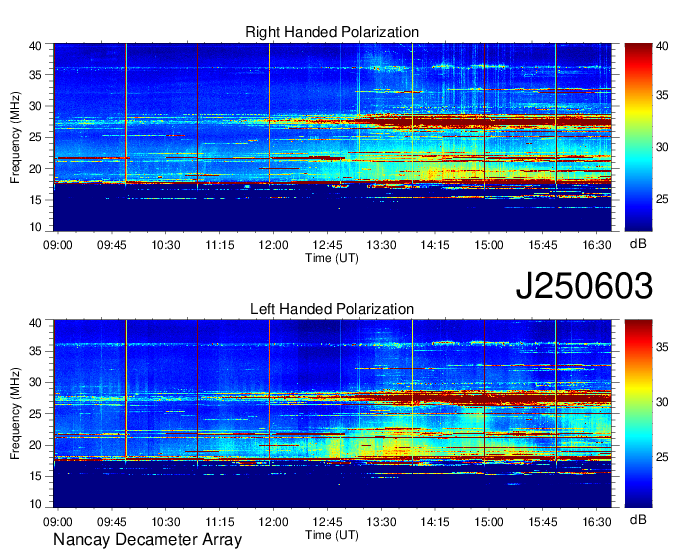Click the "12:45" tick on Left Handed plot
680x552 pixels.
[327, 522]
